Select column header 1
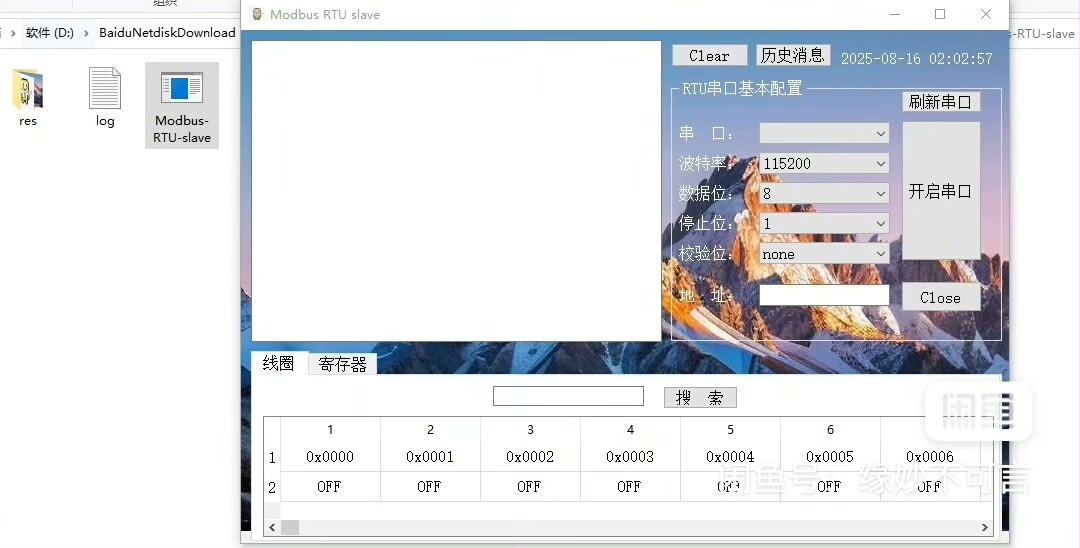1080x548 pixels. [x=331, y=430]
